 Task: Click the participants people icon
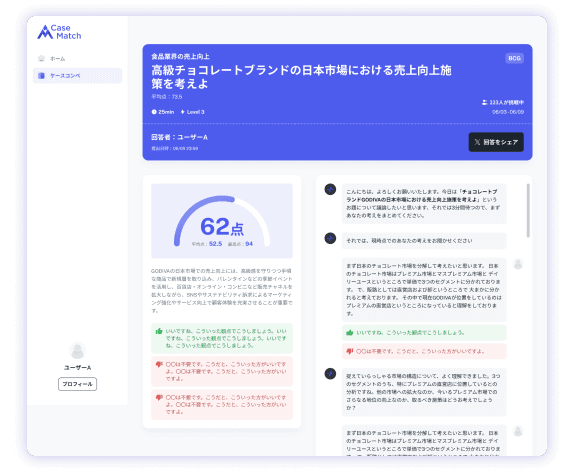tap(485, 103)
